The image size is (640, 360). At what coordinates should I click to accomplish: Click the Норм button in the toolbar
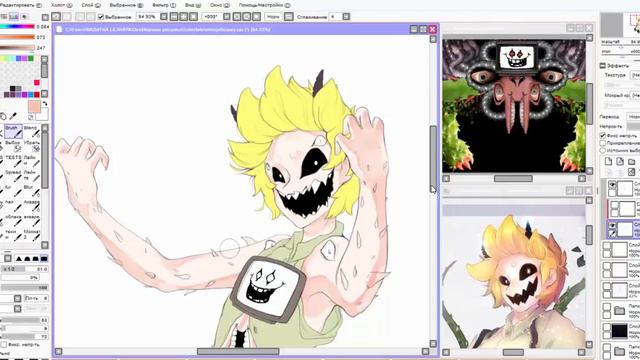[x=273, y=17]
